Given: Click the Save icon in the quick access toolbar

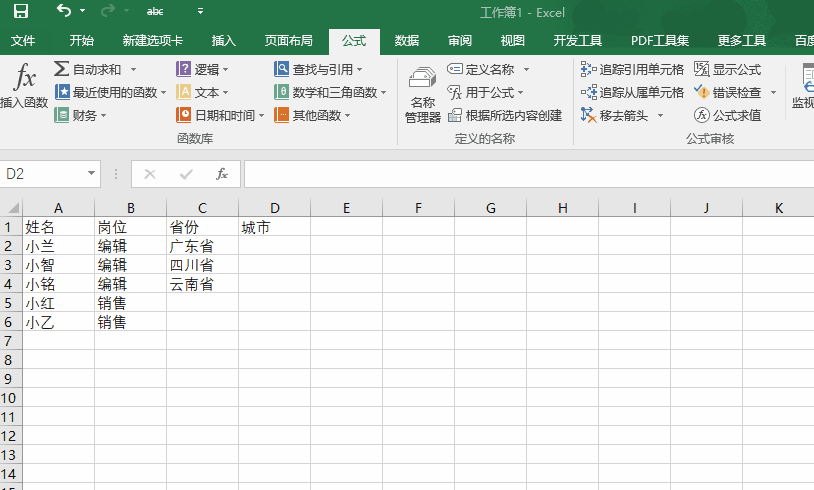Looking at the screenshot, I should (20, 12).
